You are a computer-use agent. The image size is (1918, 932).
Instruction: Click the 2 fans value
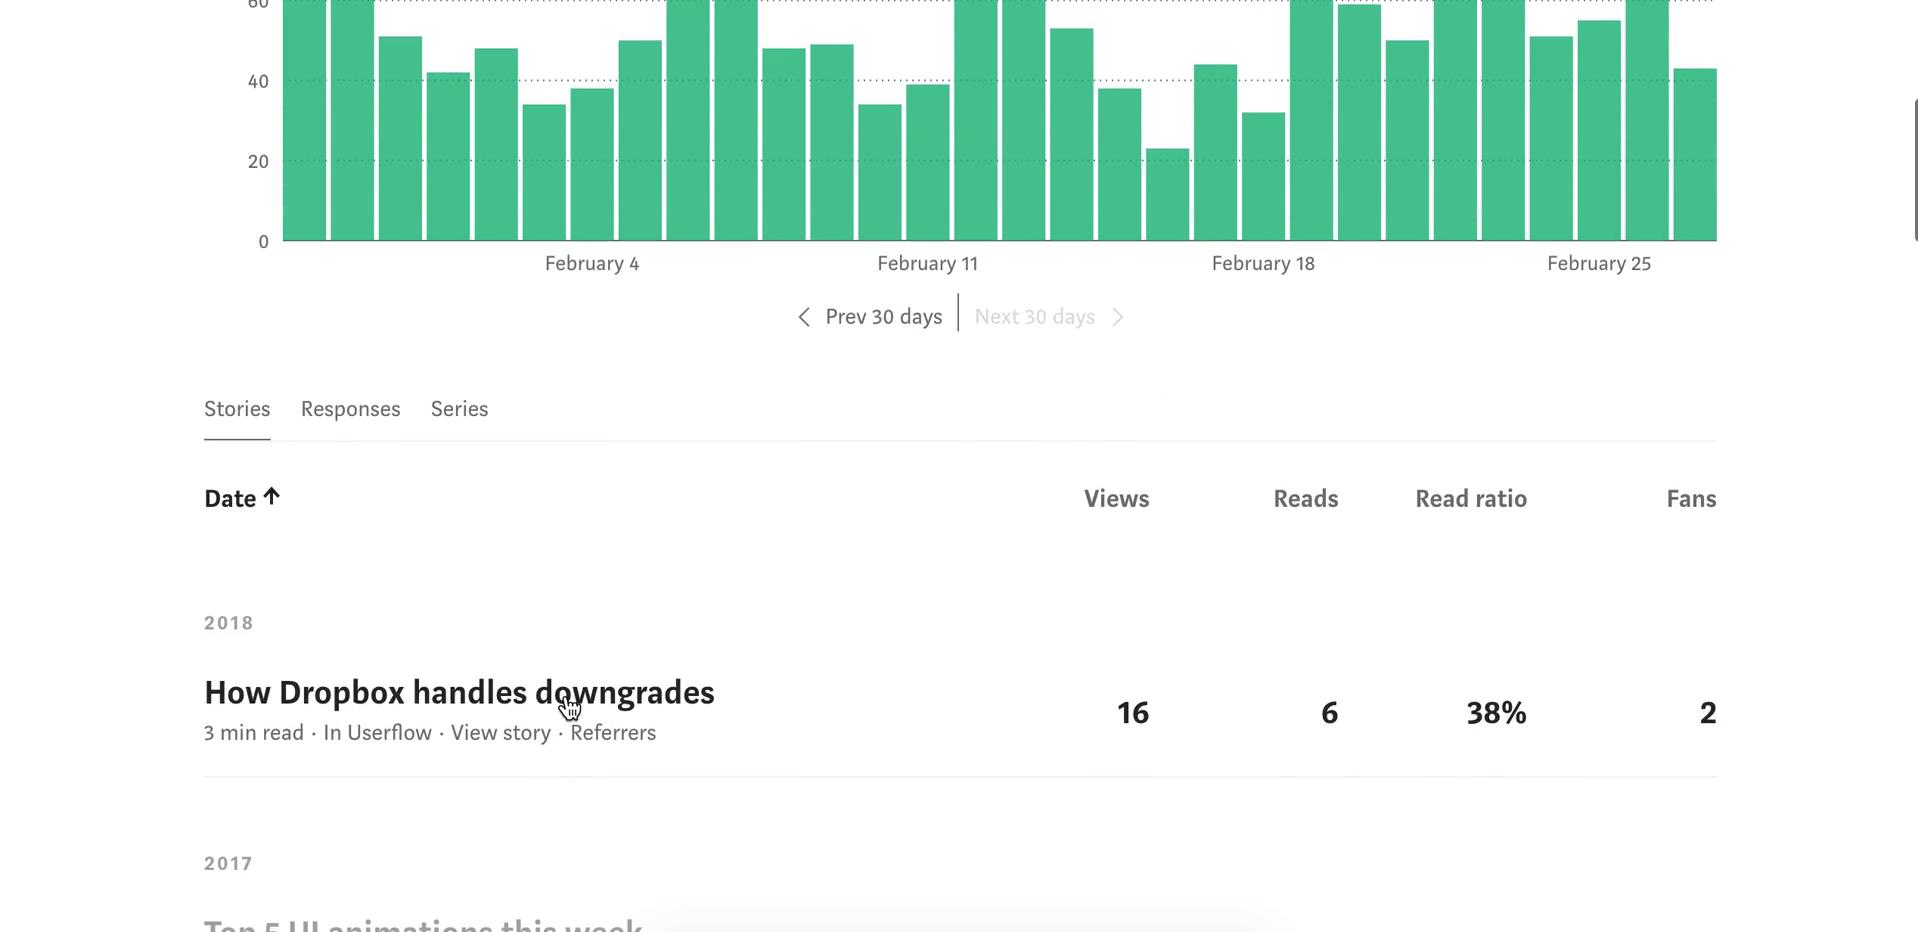tap(1708, 713)
